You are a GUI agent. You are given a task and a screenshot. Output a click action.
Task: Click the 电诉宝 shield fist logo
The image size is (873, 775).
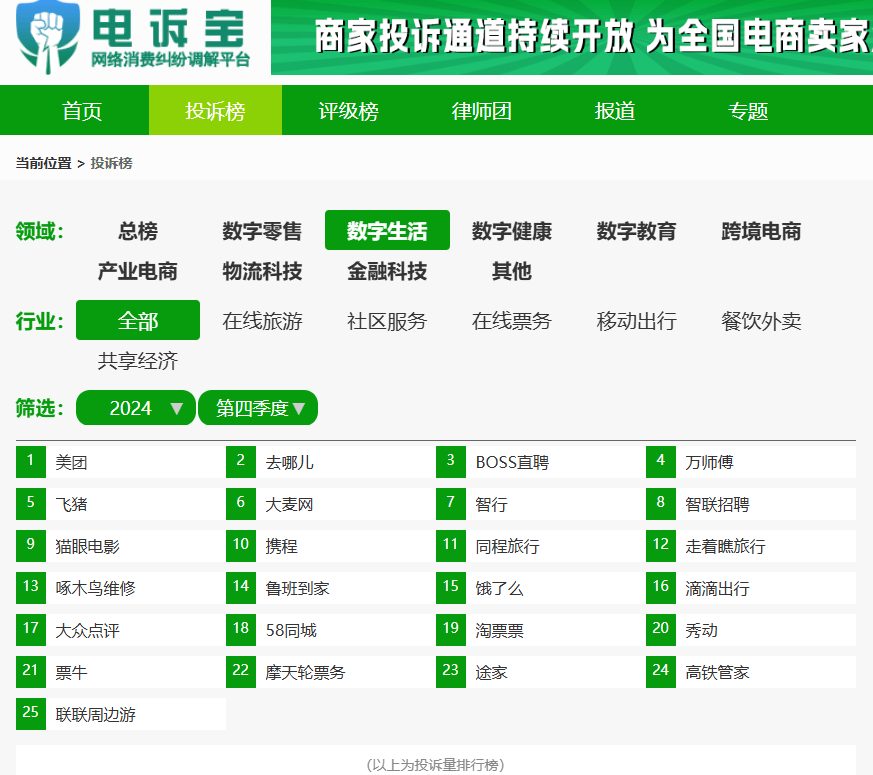[48, 37]
